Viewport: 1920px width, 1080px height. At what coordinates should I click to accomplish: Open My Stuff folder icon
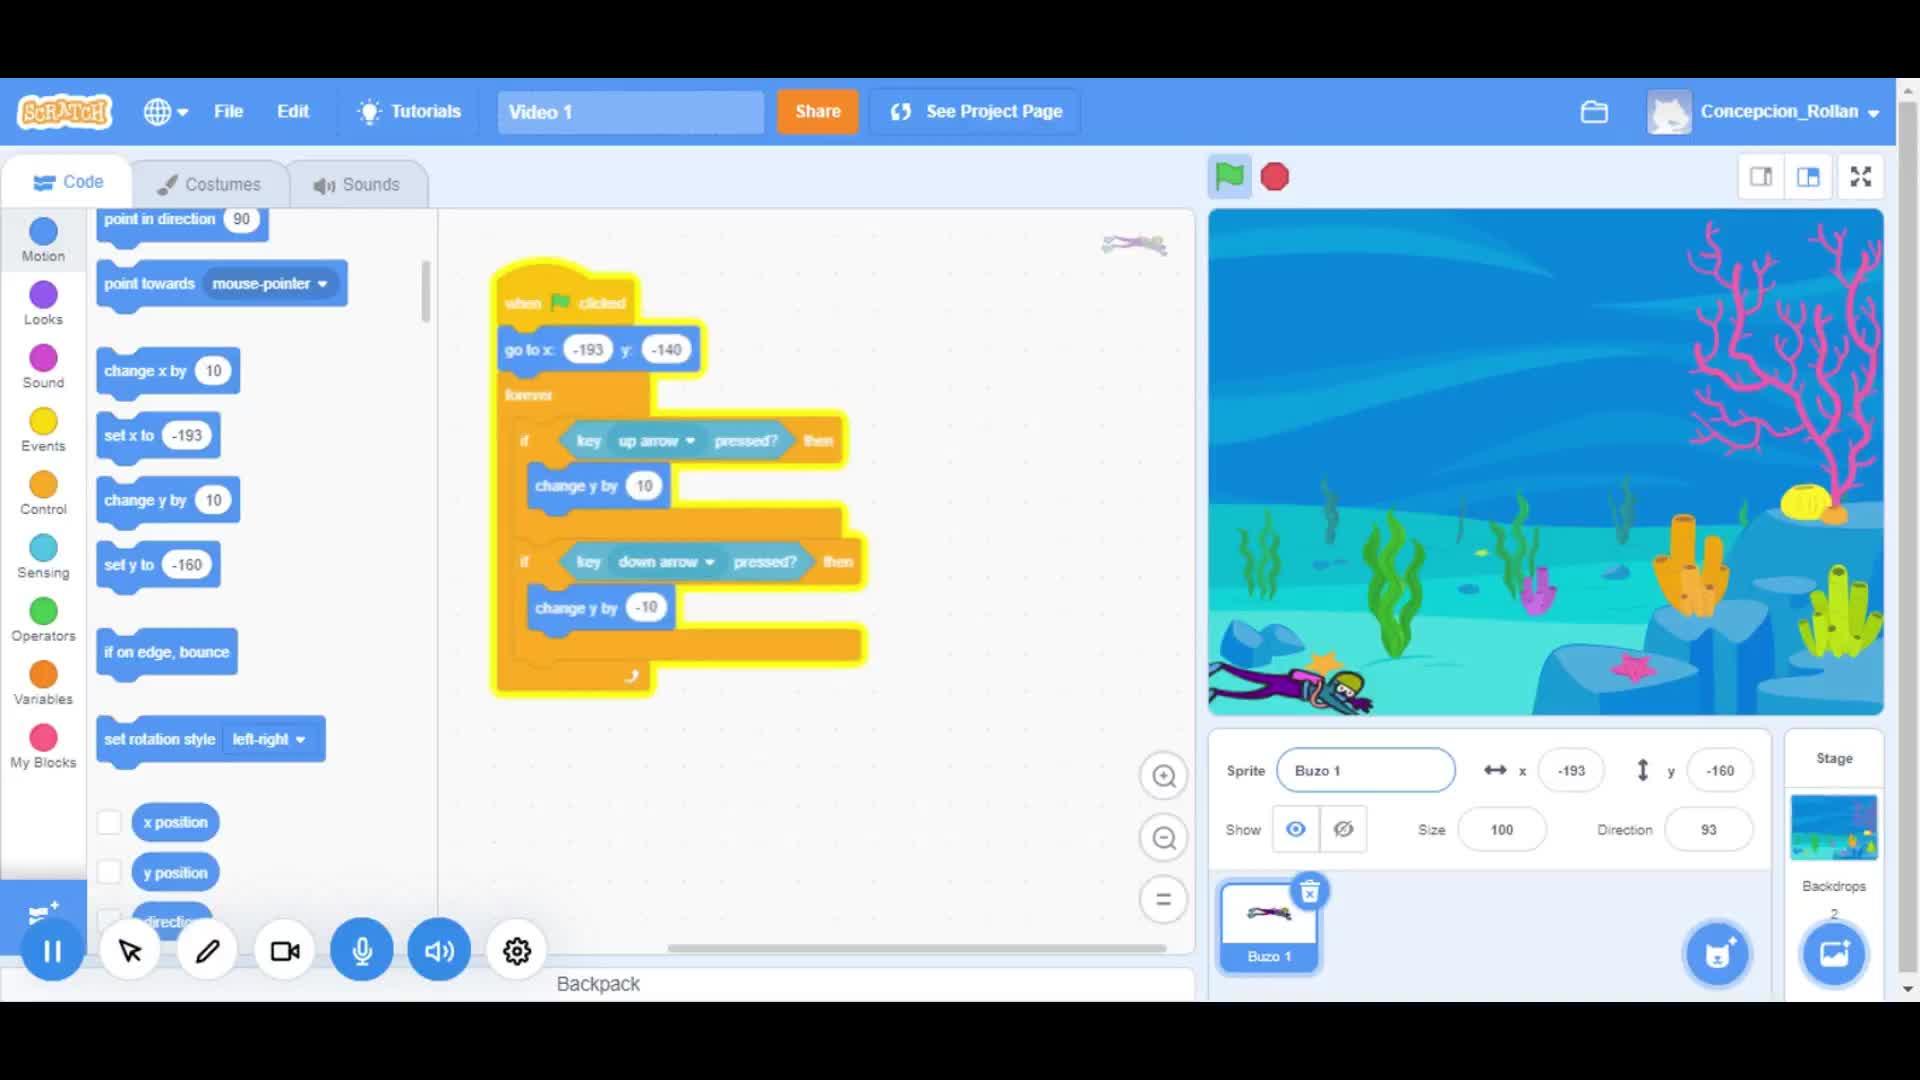1594,112
